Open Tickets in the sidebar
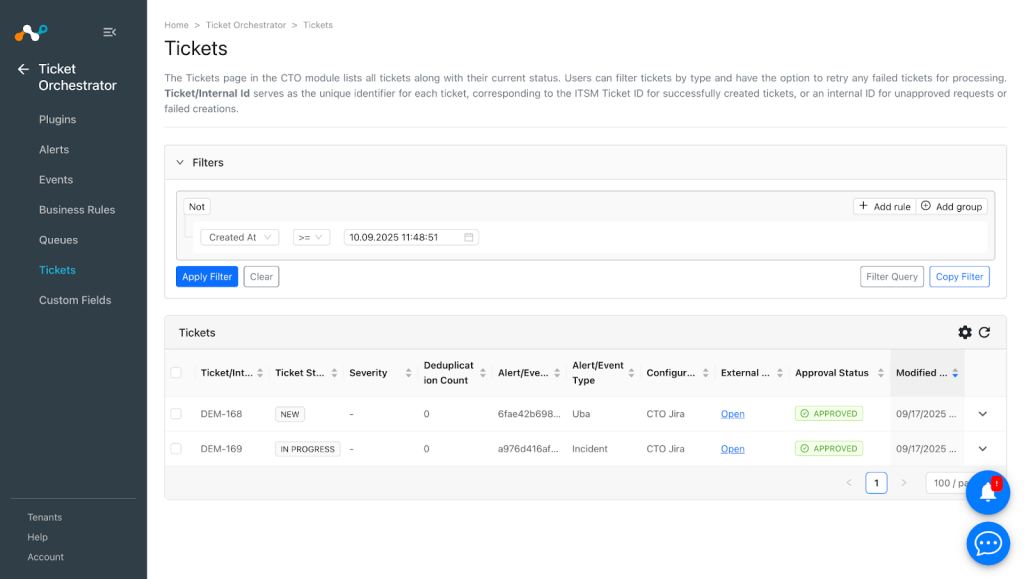 [57, 270]
